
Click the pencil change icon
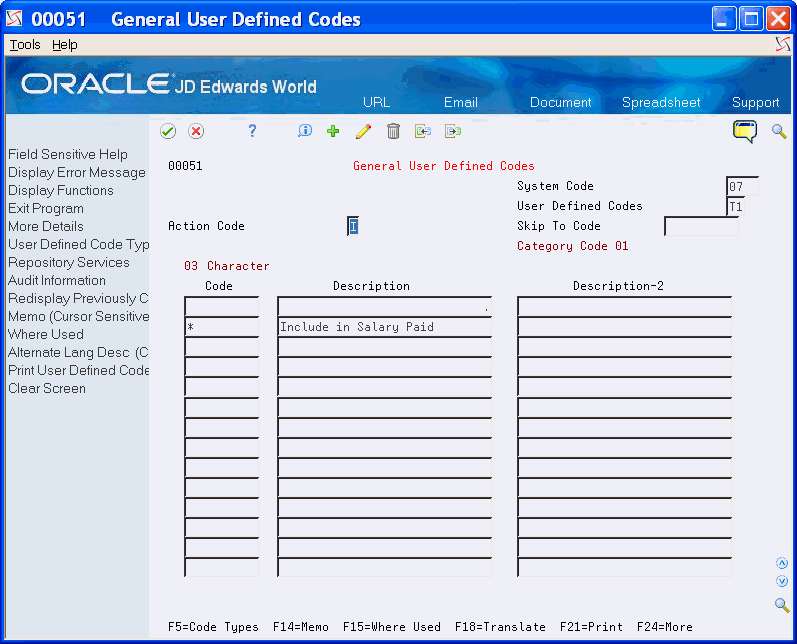coord(363,132)
